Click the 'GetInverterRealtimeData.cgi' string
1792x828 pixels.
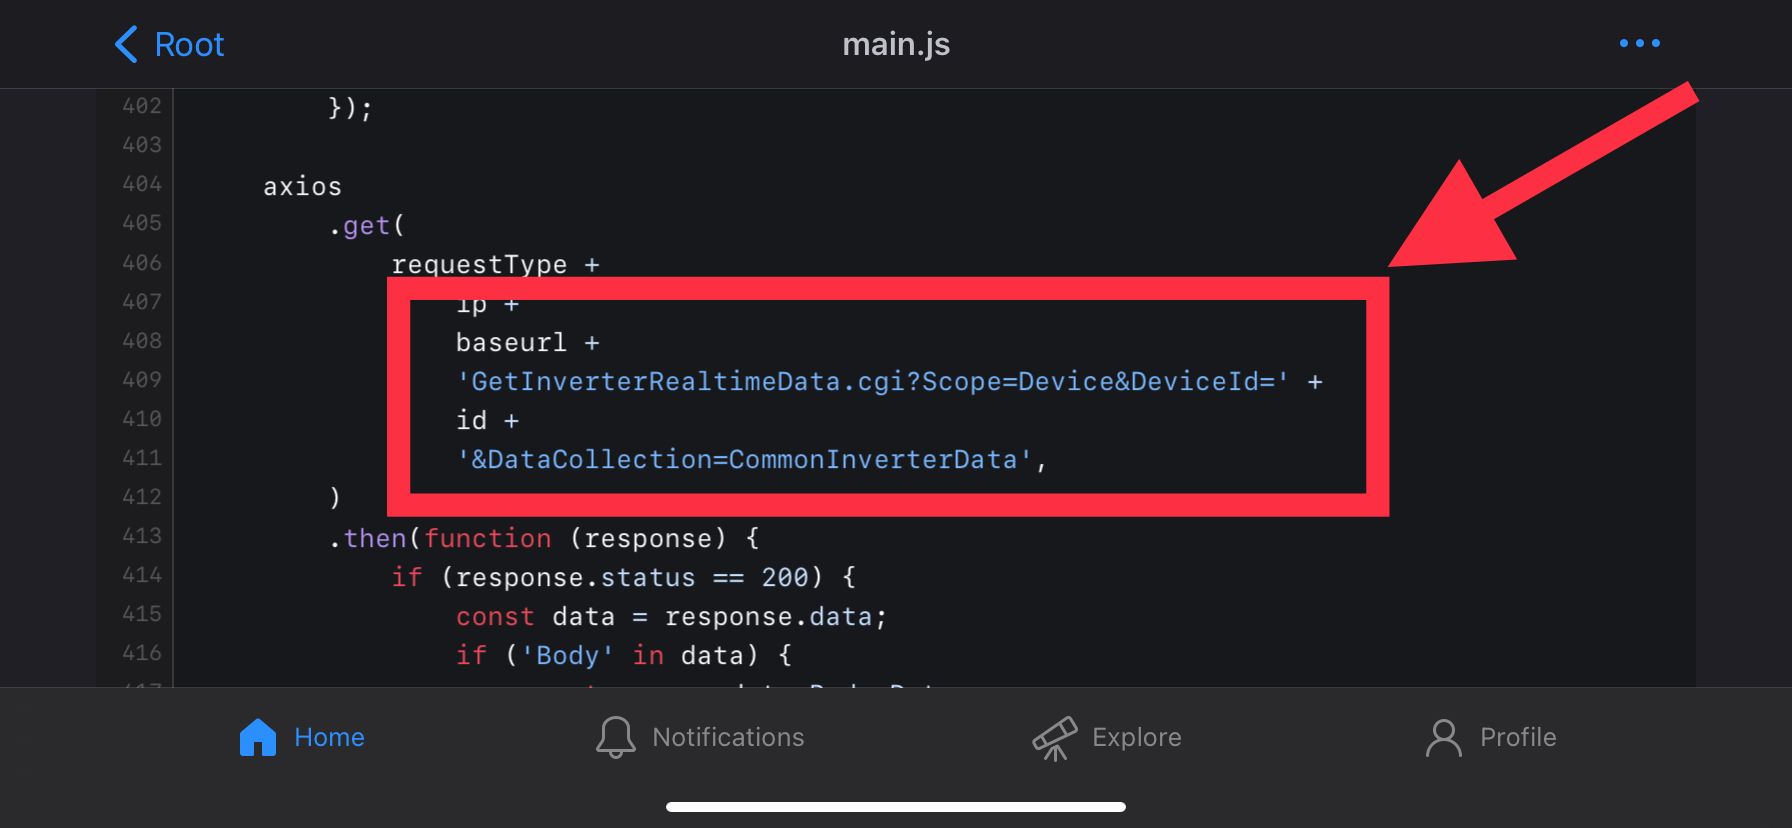[x=872, y=382]
